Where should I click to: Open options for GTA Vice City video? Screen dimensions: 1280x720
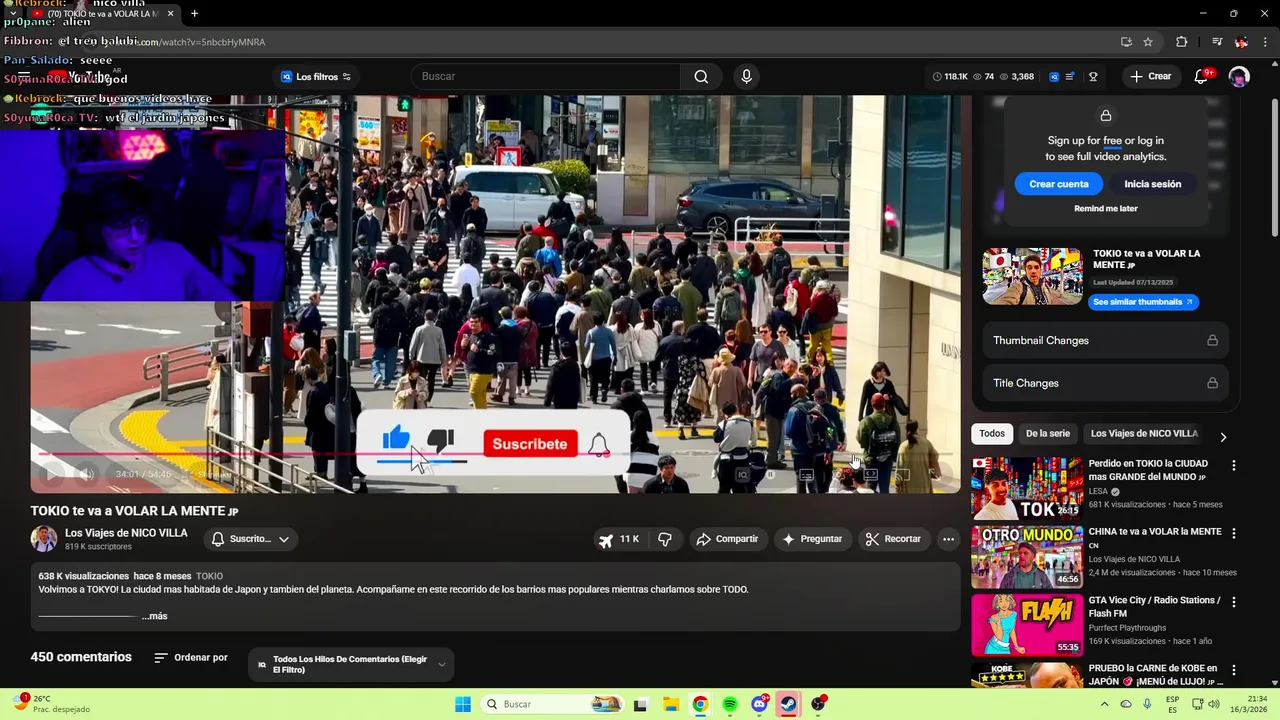click(1233, 602)
